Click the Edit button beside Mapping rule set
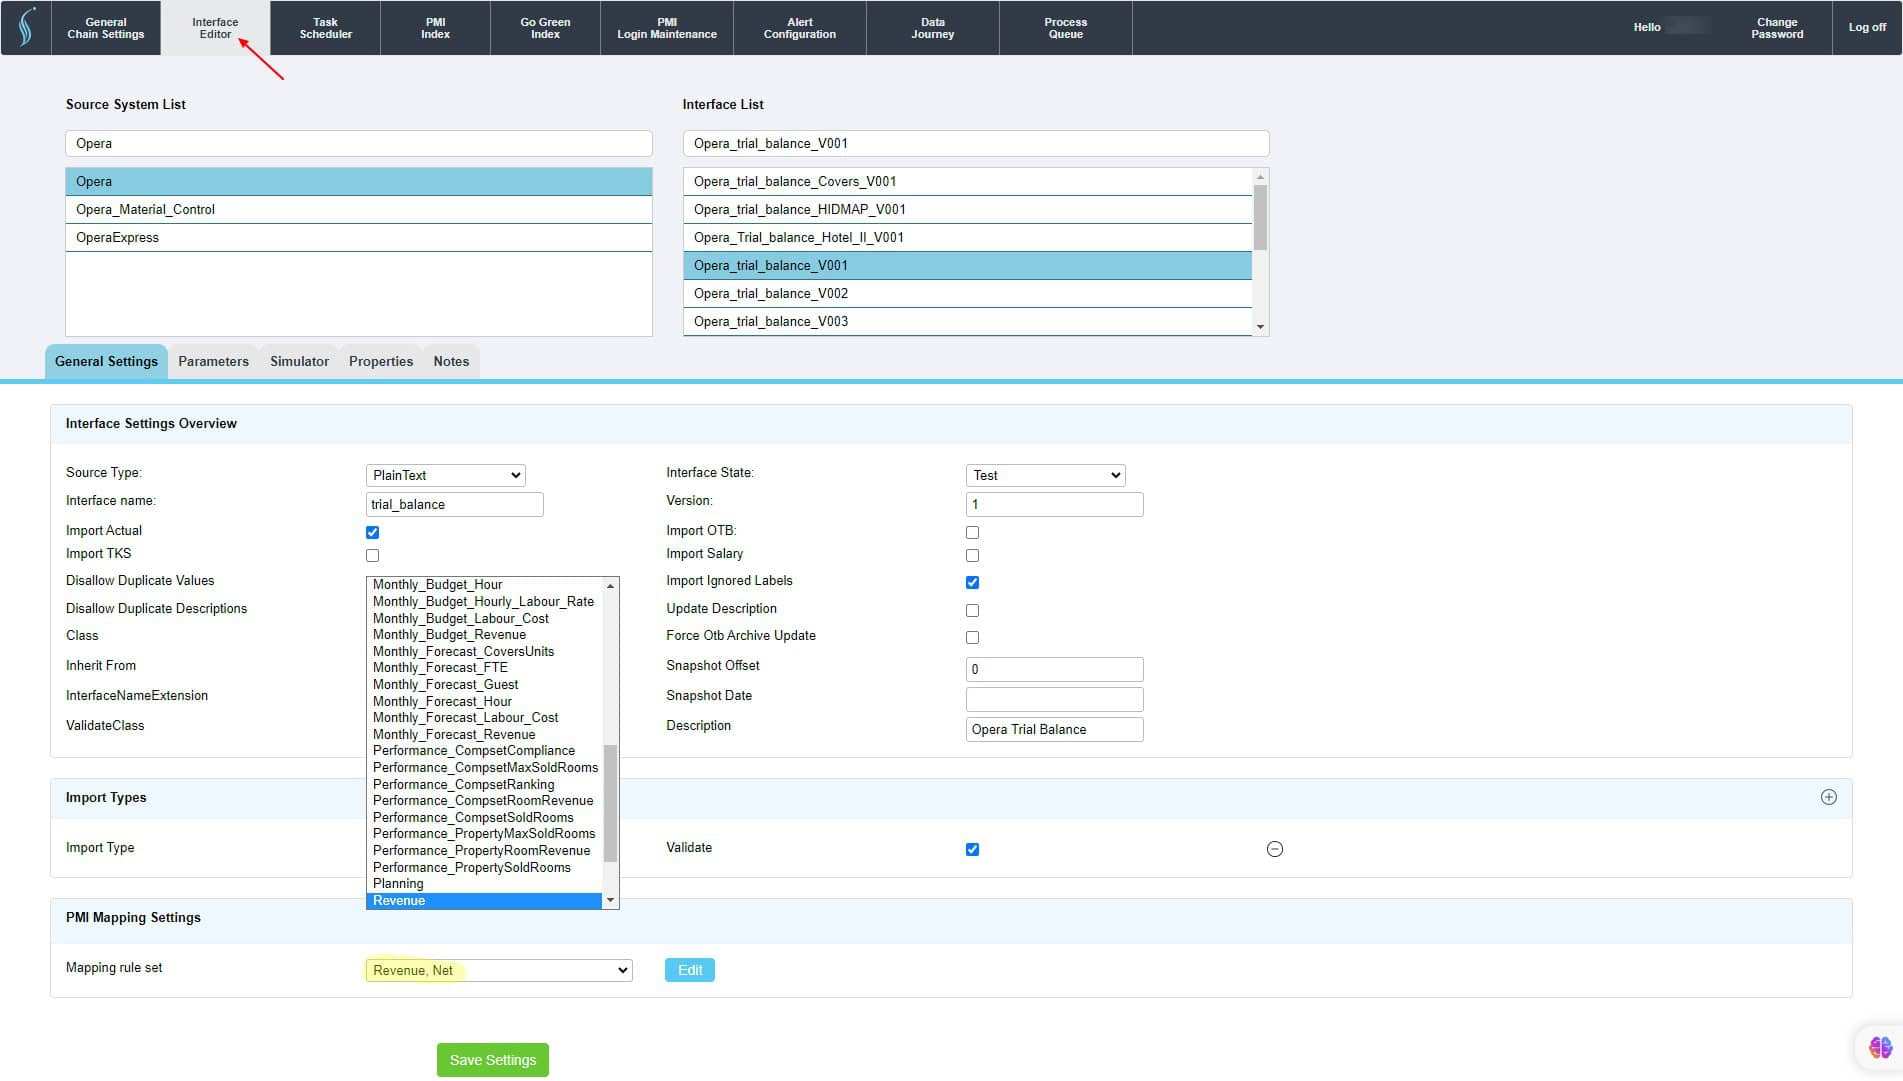 pyautogui.click(x=689, y=969)
